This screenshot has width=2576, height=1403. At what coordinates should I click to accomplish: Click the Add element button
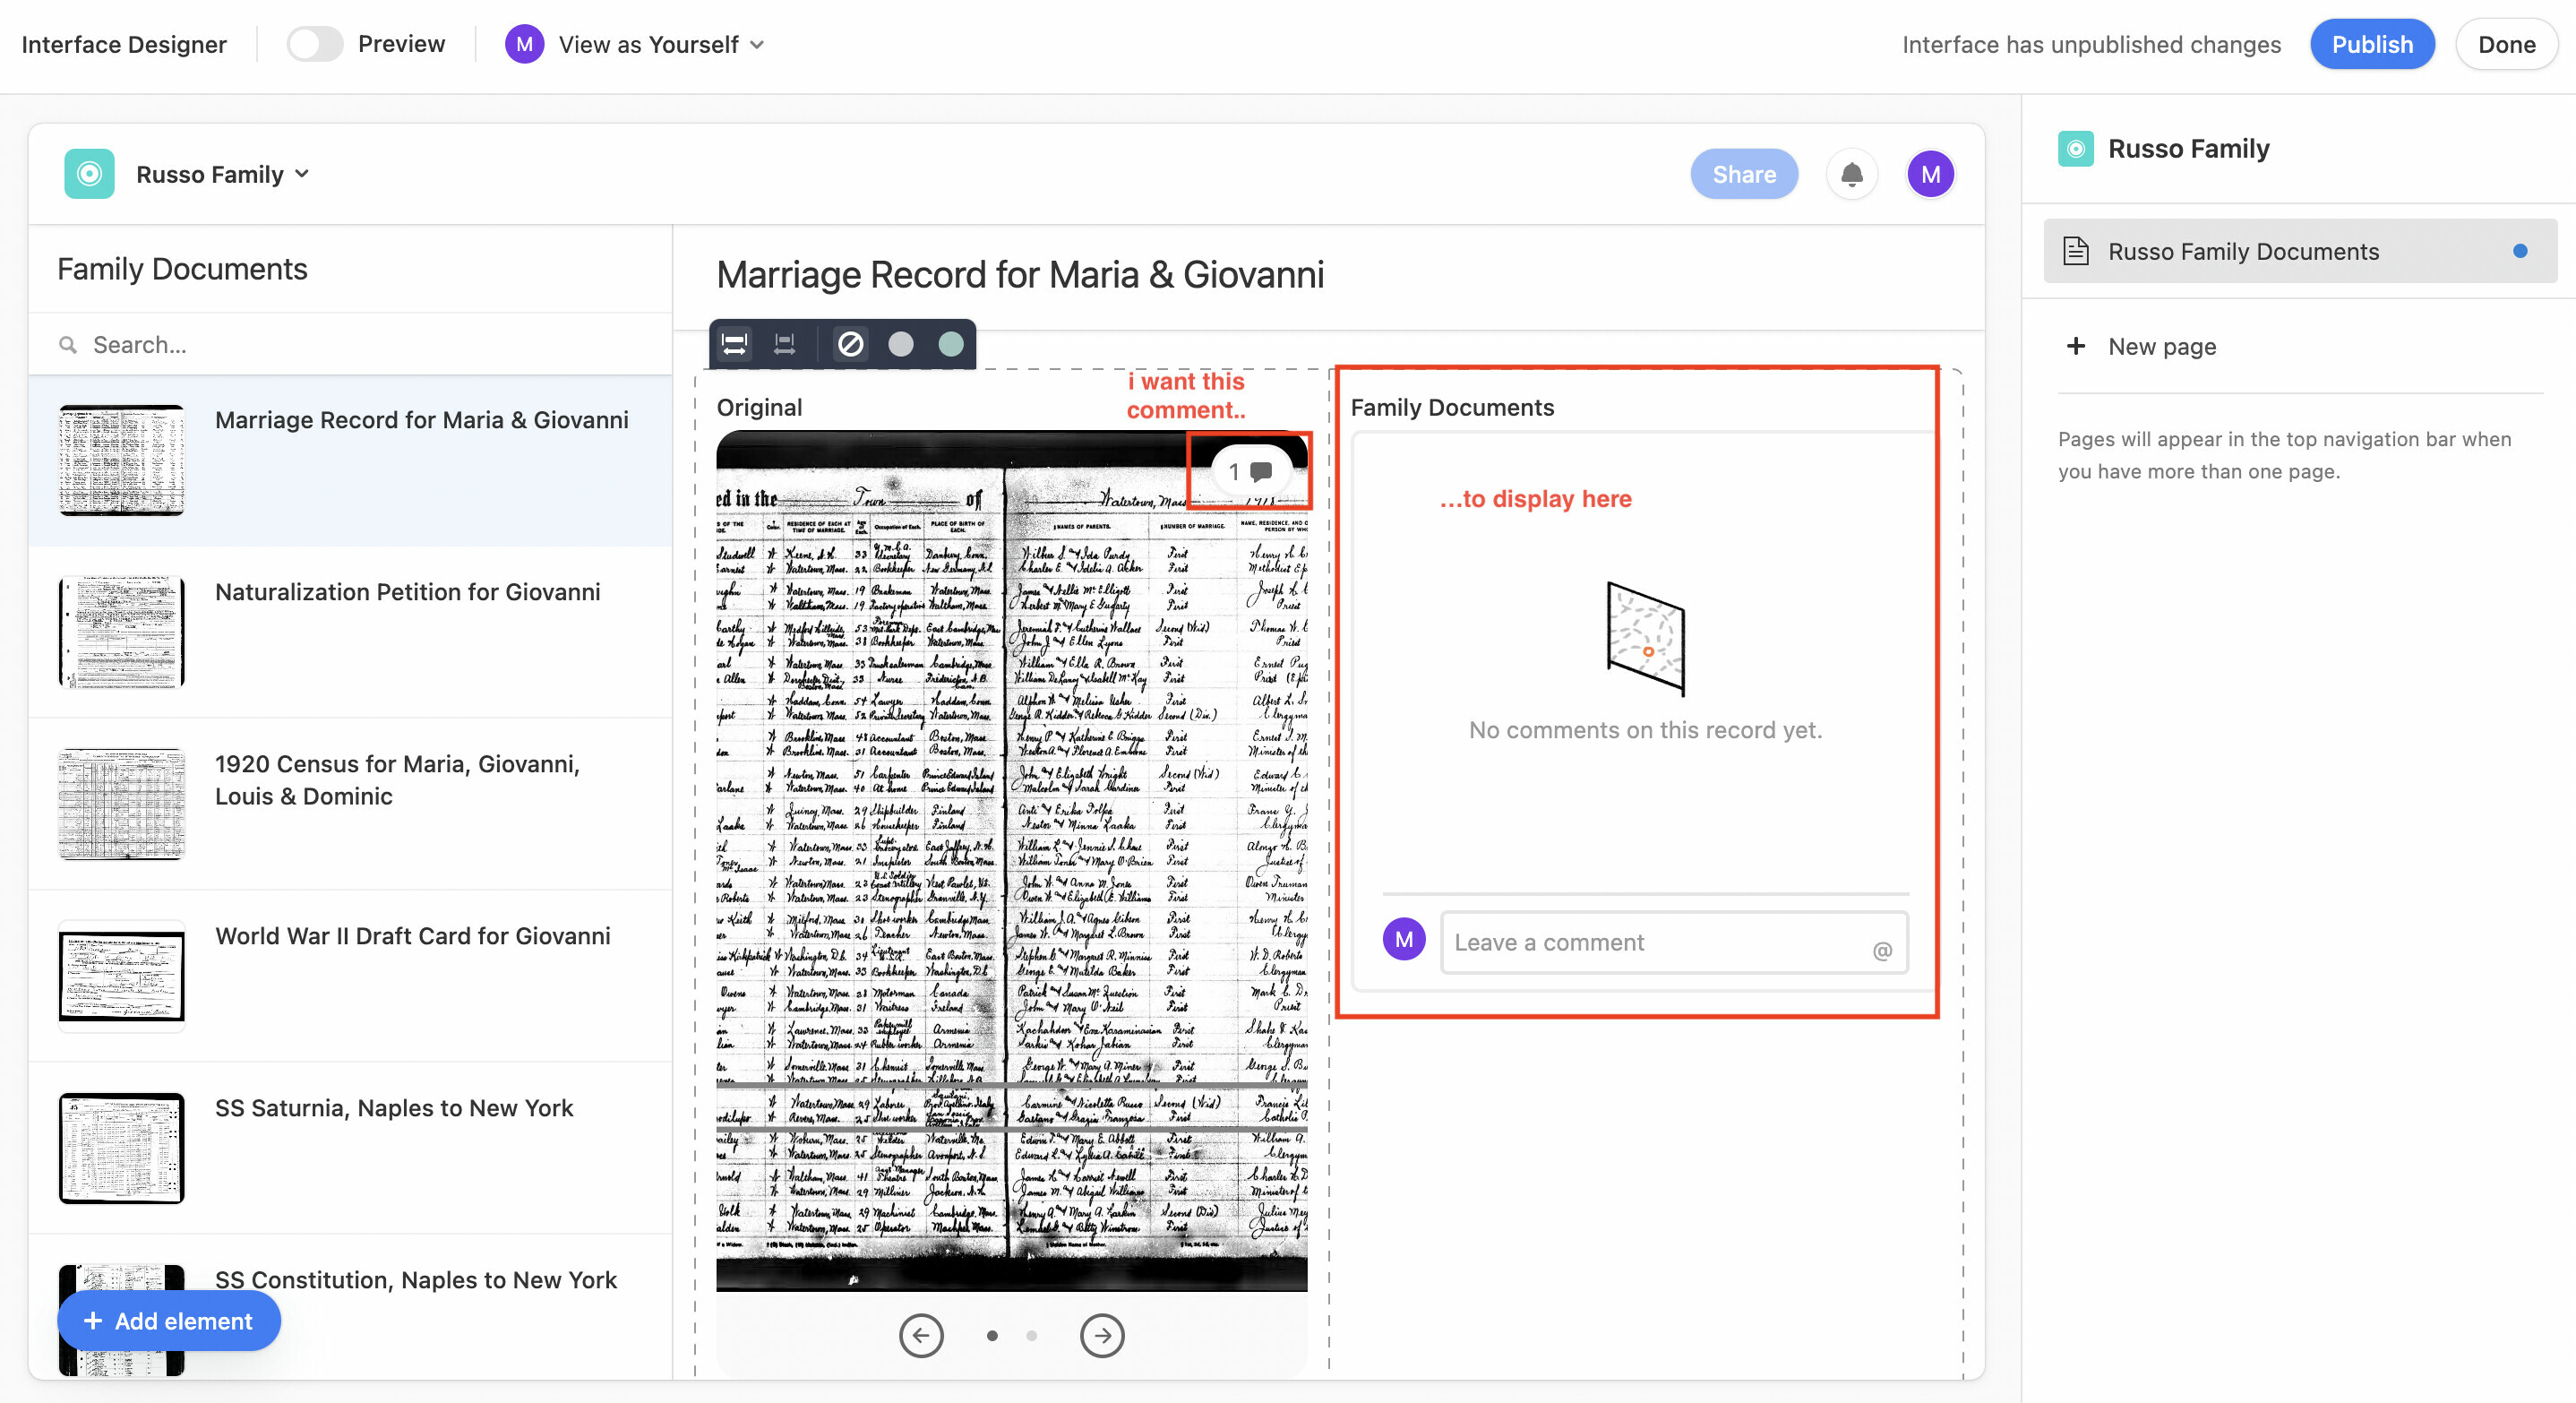(x=169, y=1320)
